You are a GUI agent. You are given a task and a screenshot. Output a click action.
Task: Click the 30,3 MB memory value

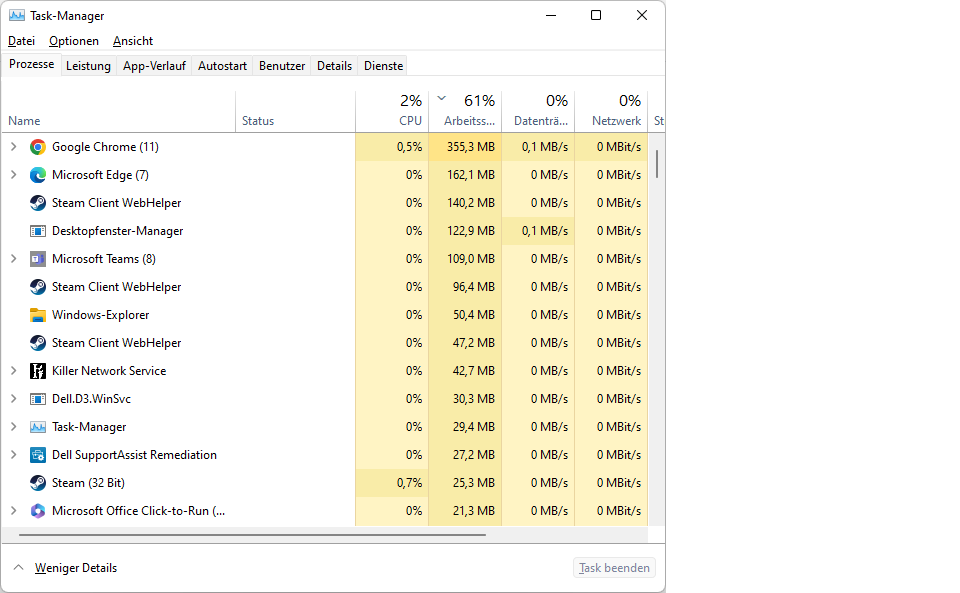(474, 399)
